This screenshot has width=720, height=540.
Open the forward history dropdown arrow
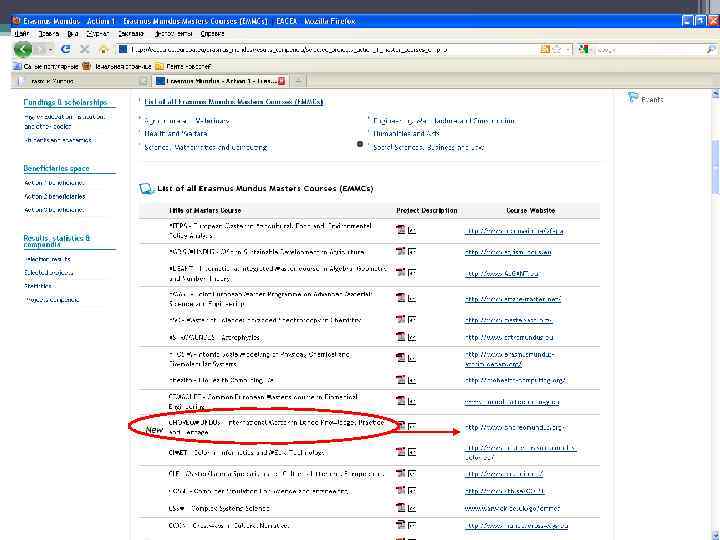tap(51, 50)
